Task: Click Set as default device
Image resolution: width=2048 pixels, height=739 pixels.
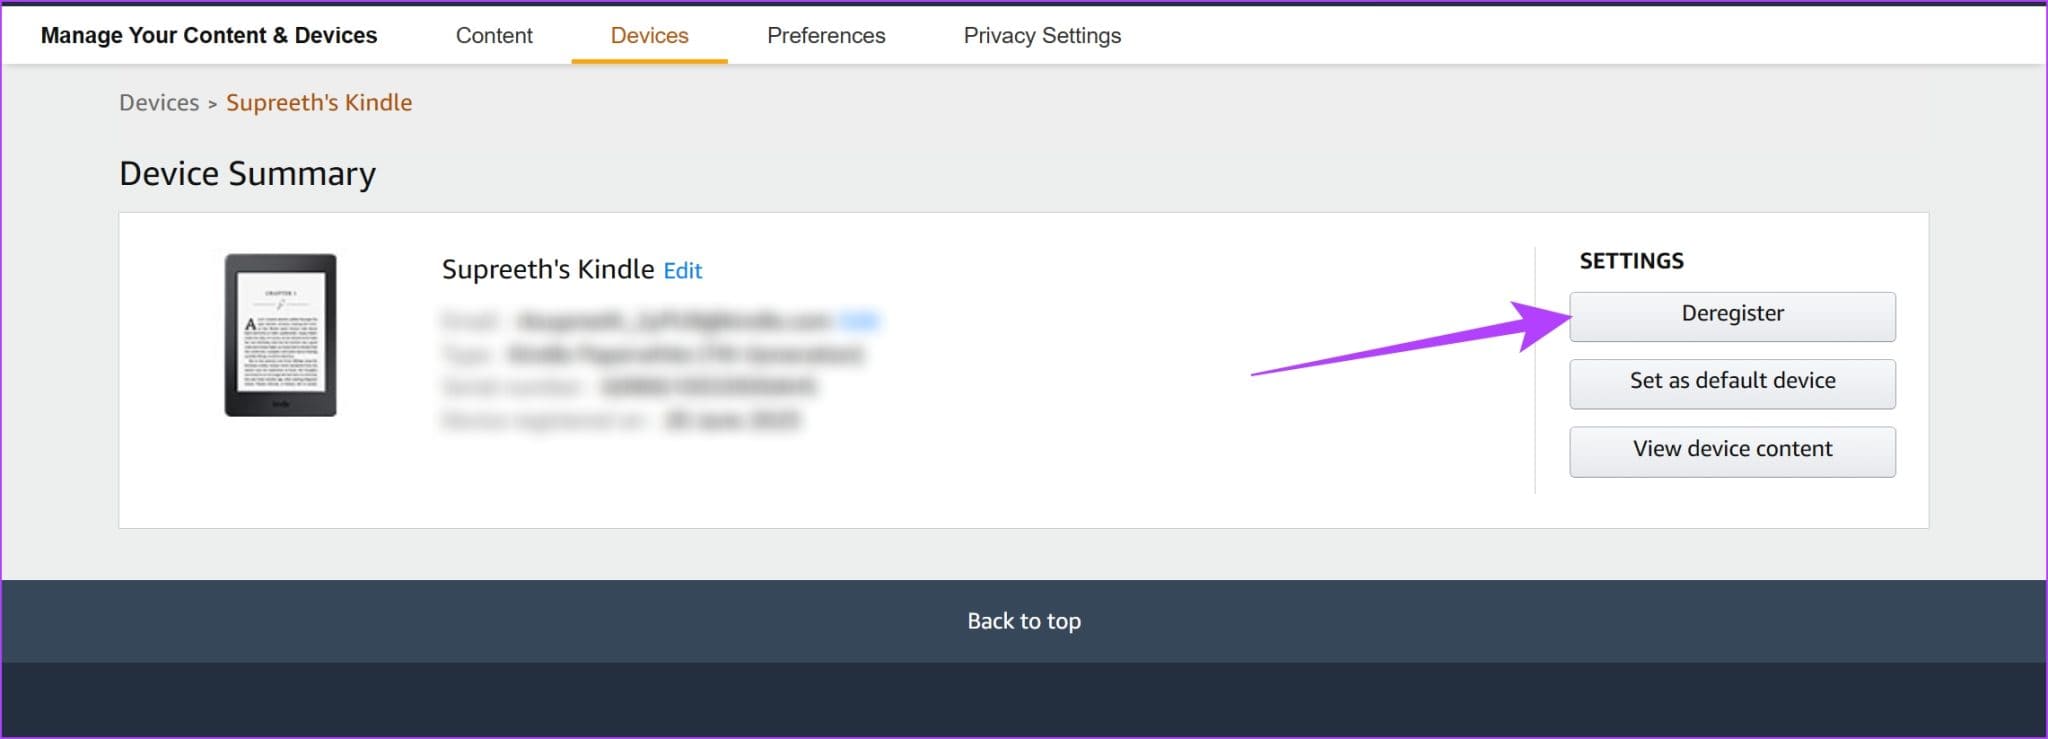Action: tap(1732, 383)
